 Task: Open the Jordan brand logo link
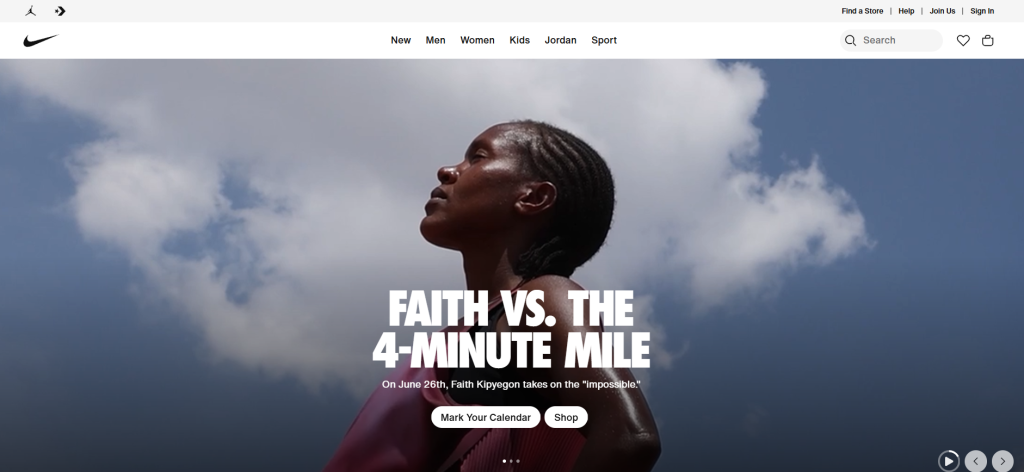pos(31,11)
